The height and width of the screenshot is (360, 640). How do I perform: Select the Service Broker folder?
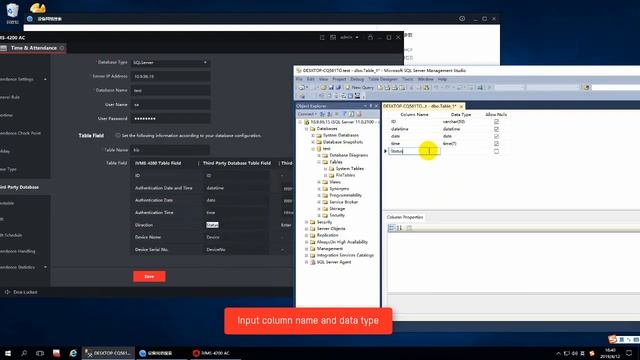[x=343, y=202]
